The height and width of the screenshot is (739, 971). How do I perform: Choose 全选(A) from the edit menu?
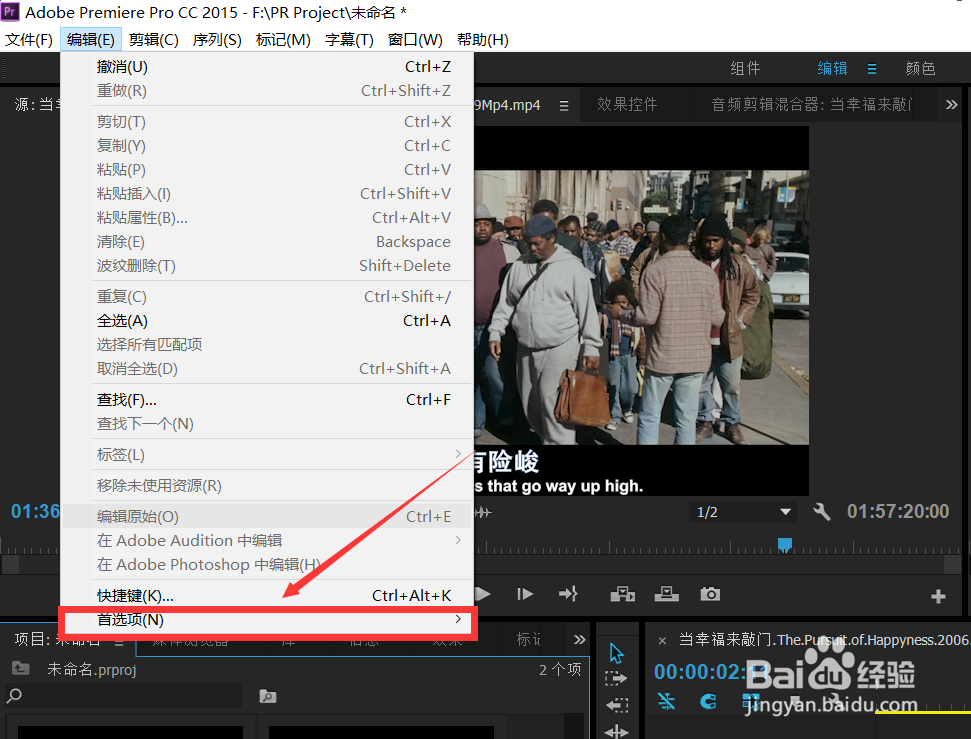268,321
